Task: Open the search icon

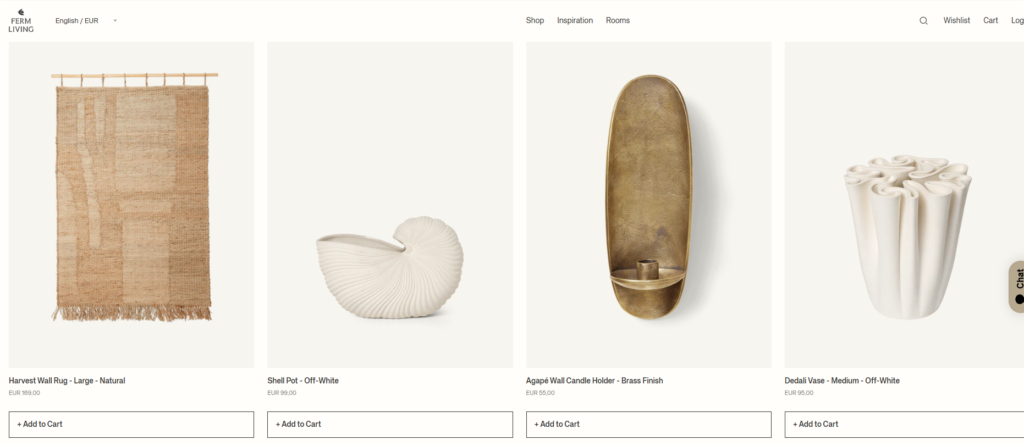Action: click(923, 21)
